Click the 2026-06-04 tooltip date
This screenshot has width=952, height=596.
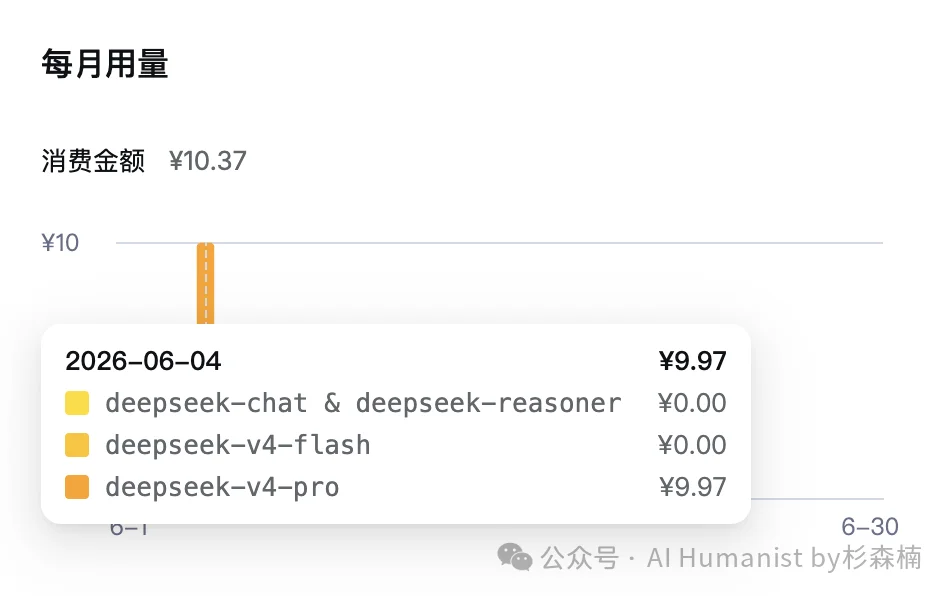pyautogui.click(x=143, y=361)
